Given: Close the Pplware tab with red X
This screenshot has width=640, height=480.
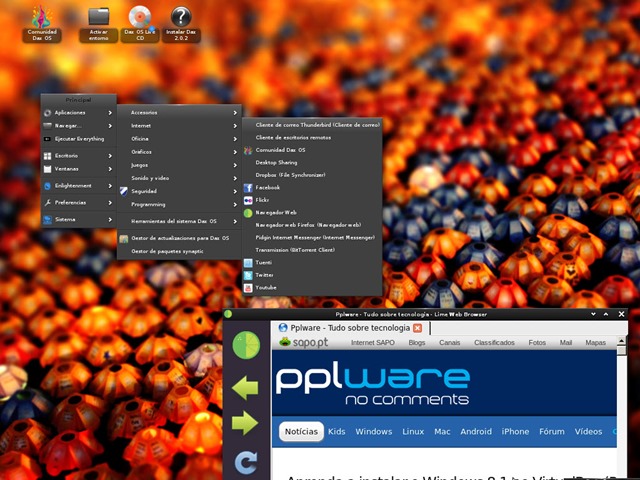Looking at the screenshot, I should point(417,328).
